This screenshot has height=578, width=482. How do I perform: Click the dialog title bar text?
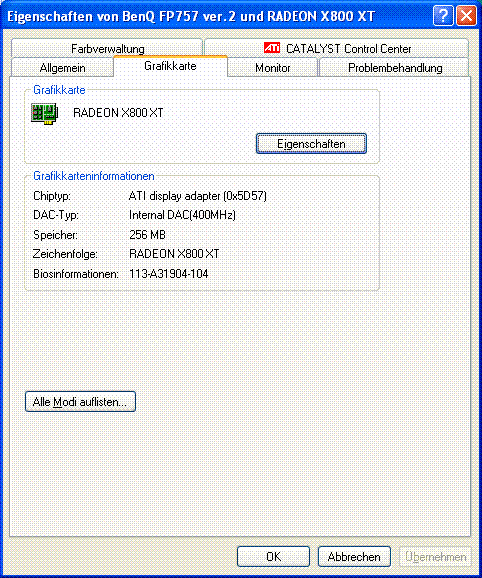click(x=191, y=16)
